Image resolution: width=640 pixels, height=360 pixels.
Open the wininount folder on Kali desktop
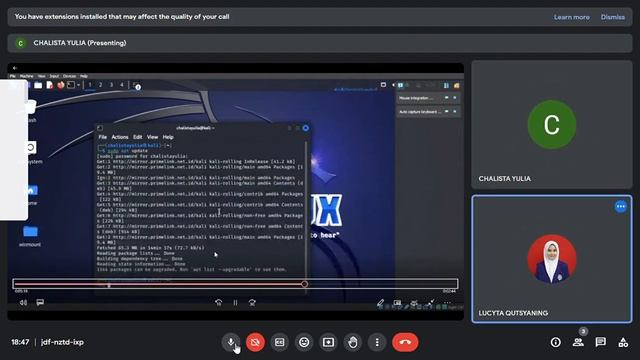[x=30, y=236]
